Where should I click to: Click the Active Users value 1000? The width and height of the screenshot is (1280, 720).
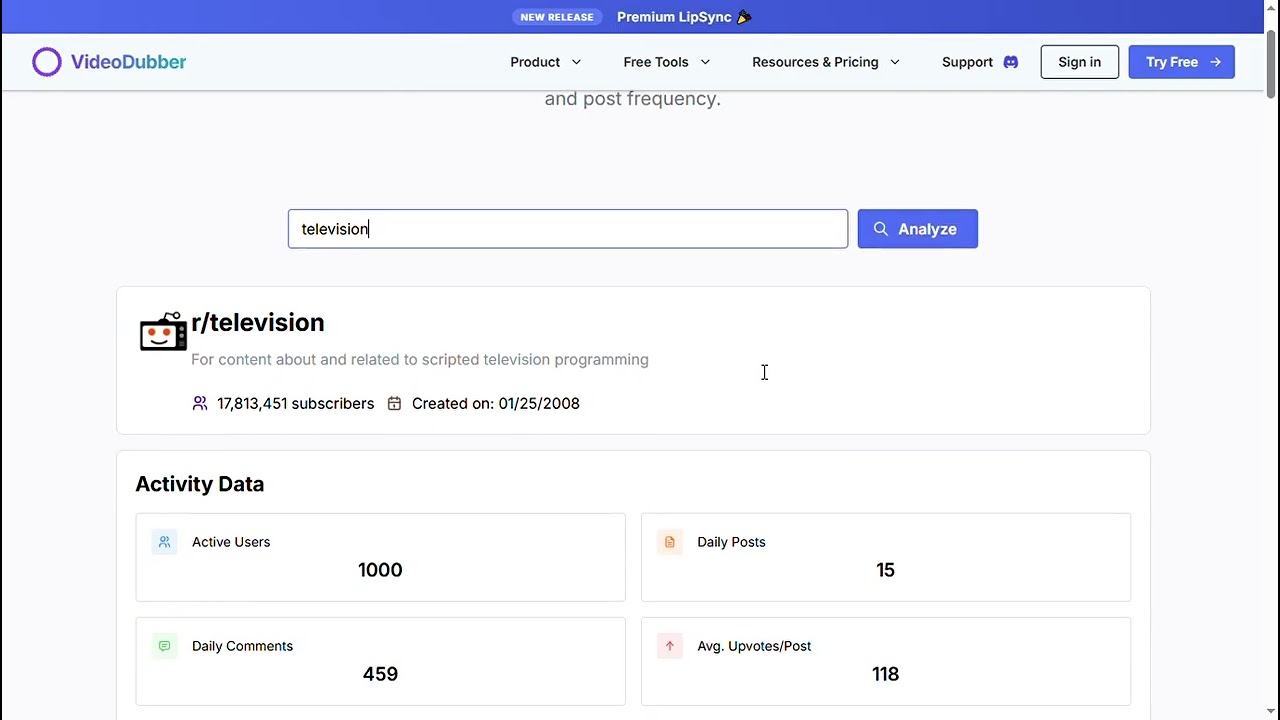(x=380, y=570)
